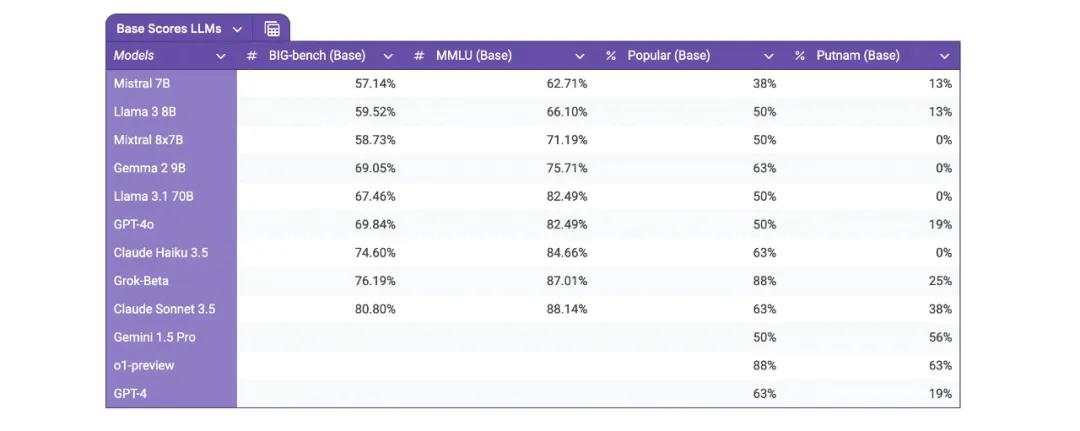1080x431 pixels.
Task: Expand the Putnam (Base) column chevron
Action: 944,56
